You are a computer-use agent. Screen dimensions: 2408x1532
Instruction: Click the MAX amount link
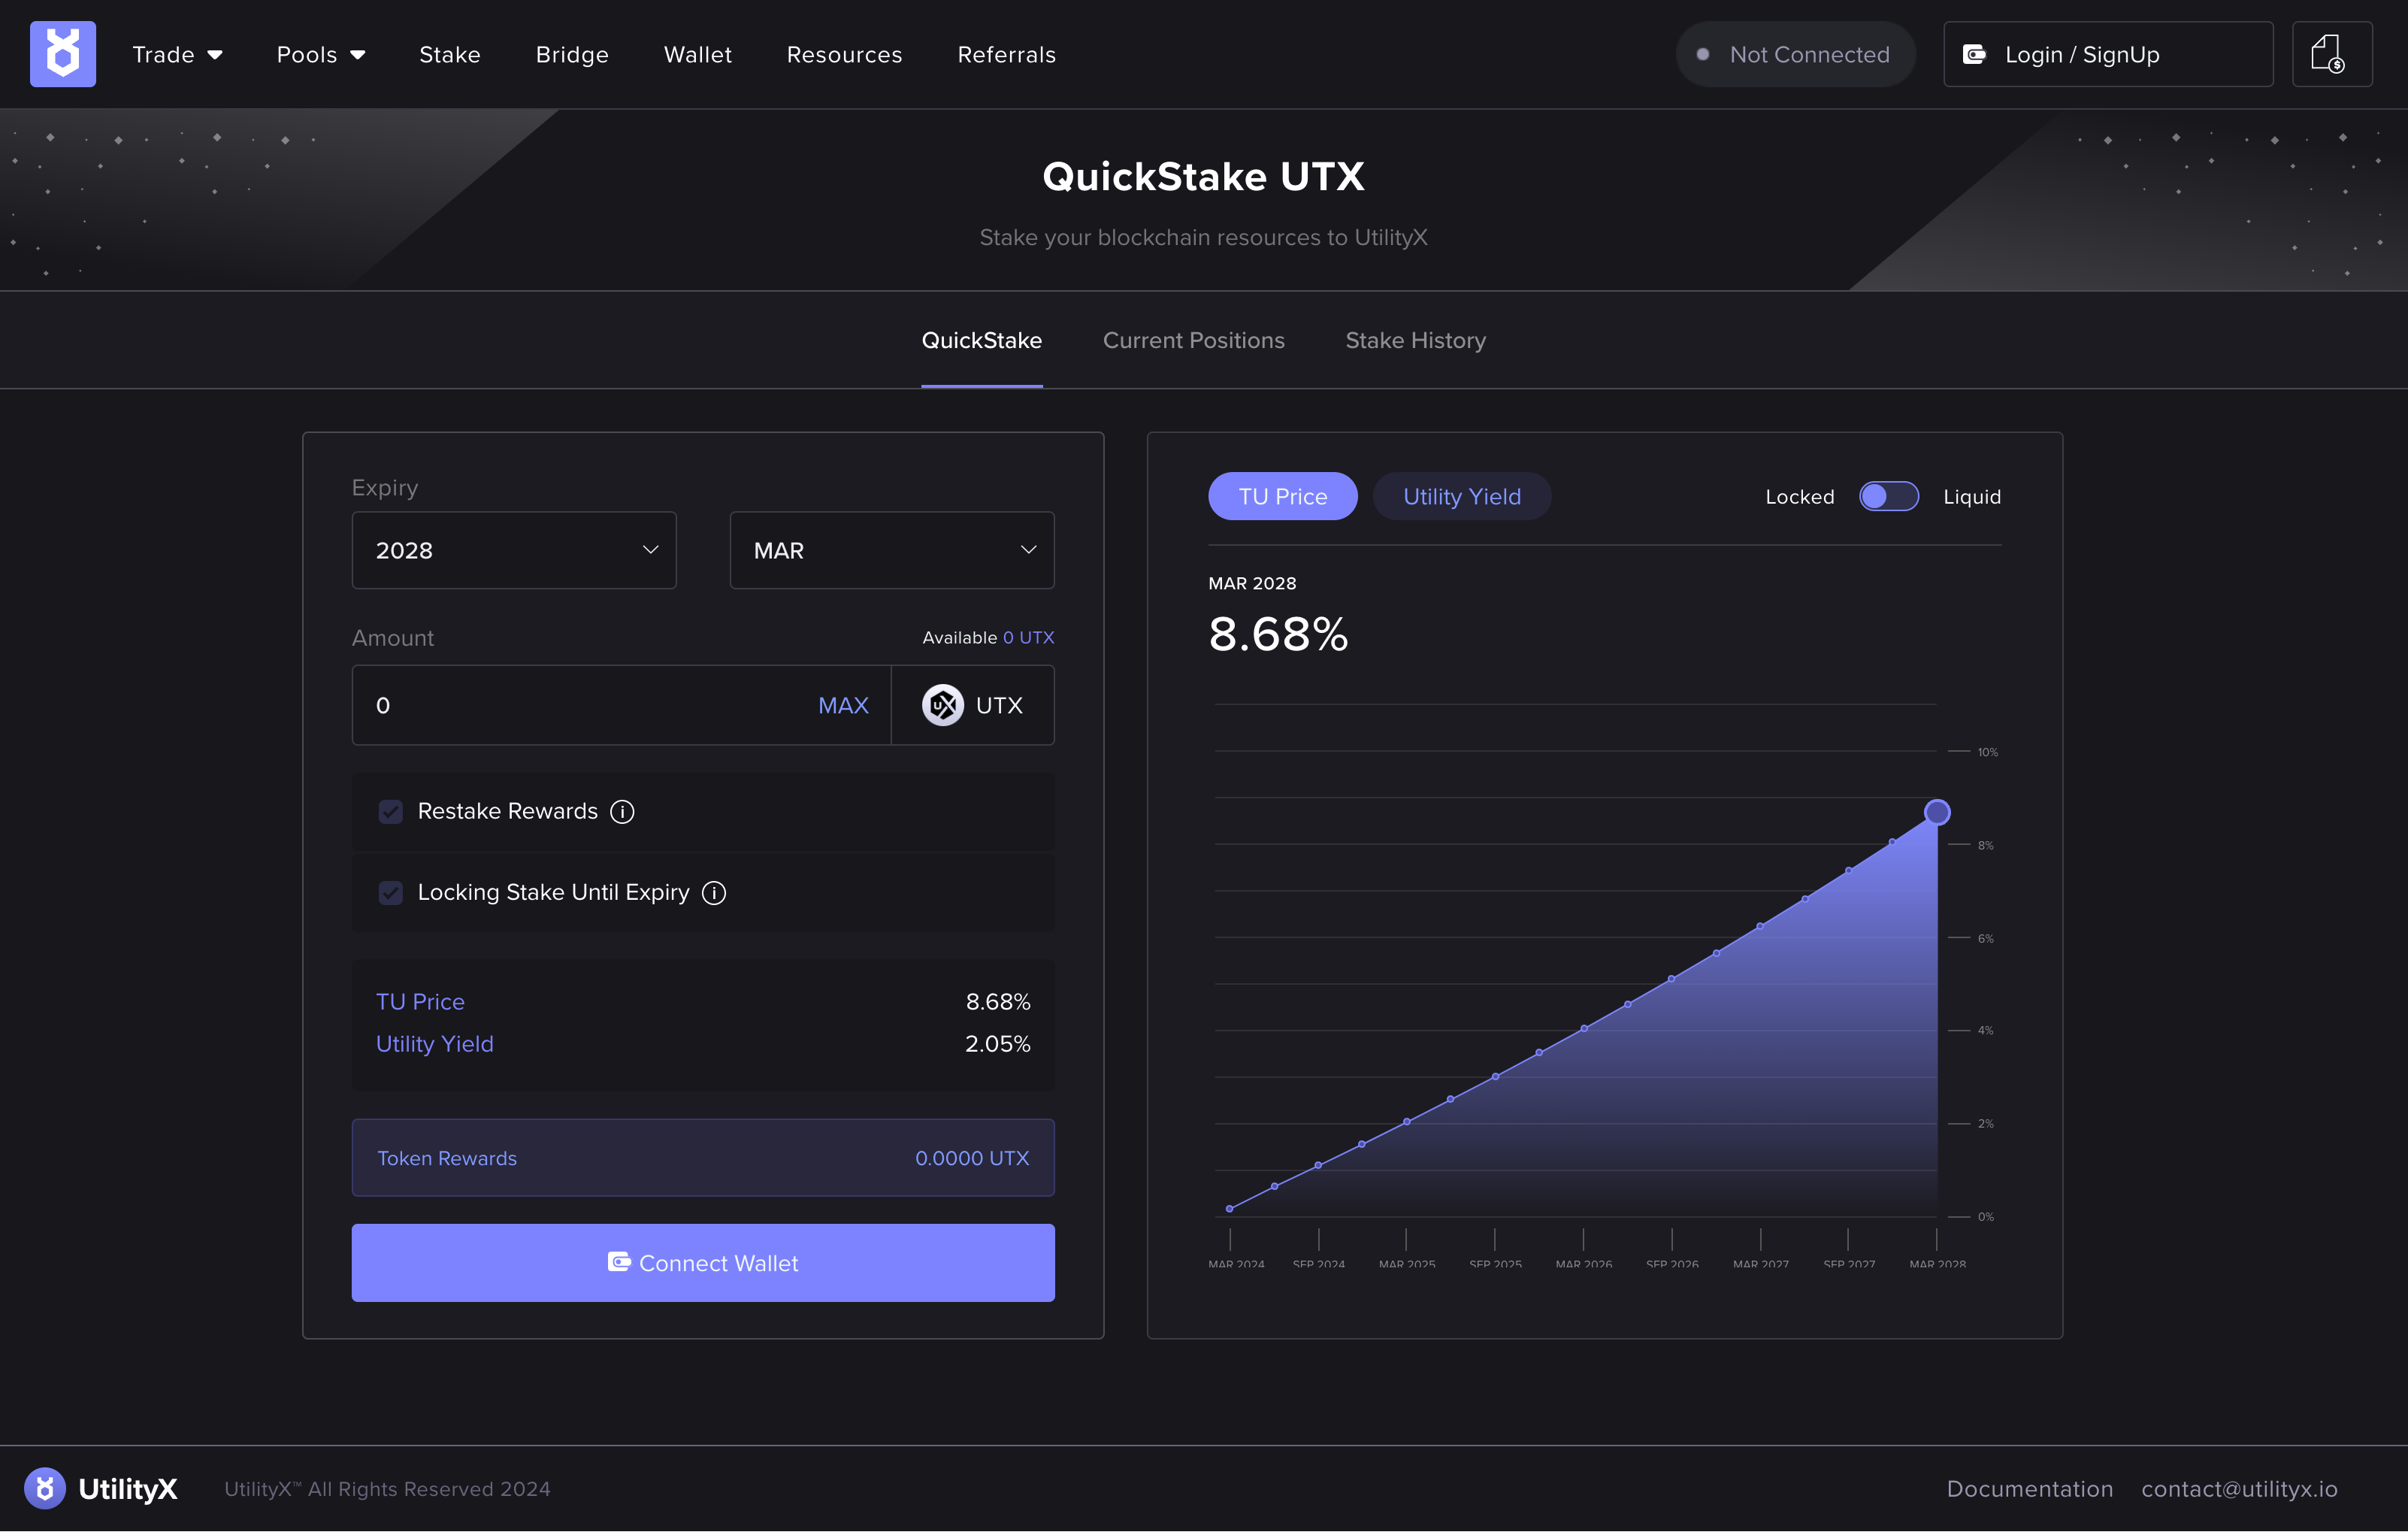pos(842,705)
